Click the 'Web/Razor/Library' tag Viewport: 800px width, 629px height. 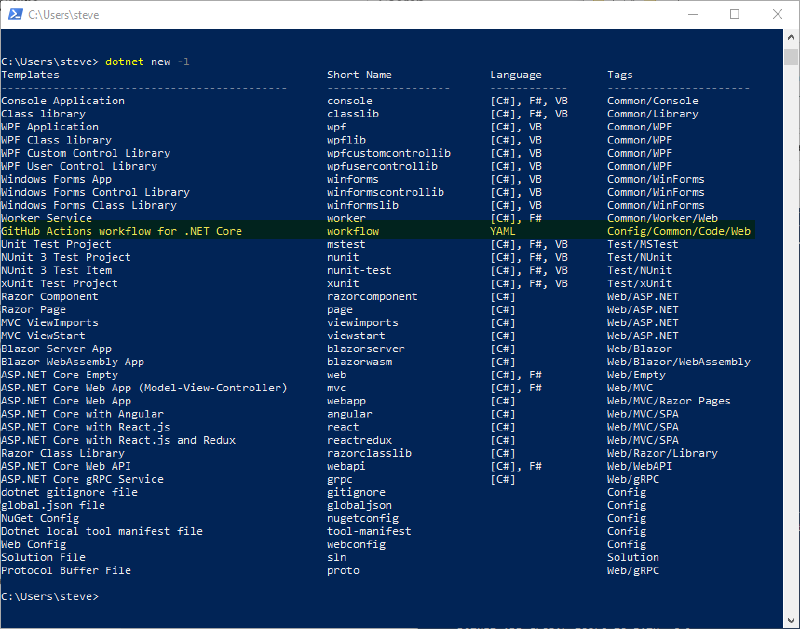pyautogui.click(x=662, y=454)
